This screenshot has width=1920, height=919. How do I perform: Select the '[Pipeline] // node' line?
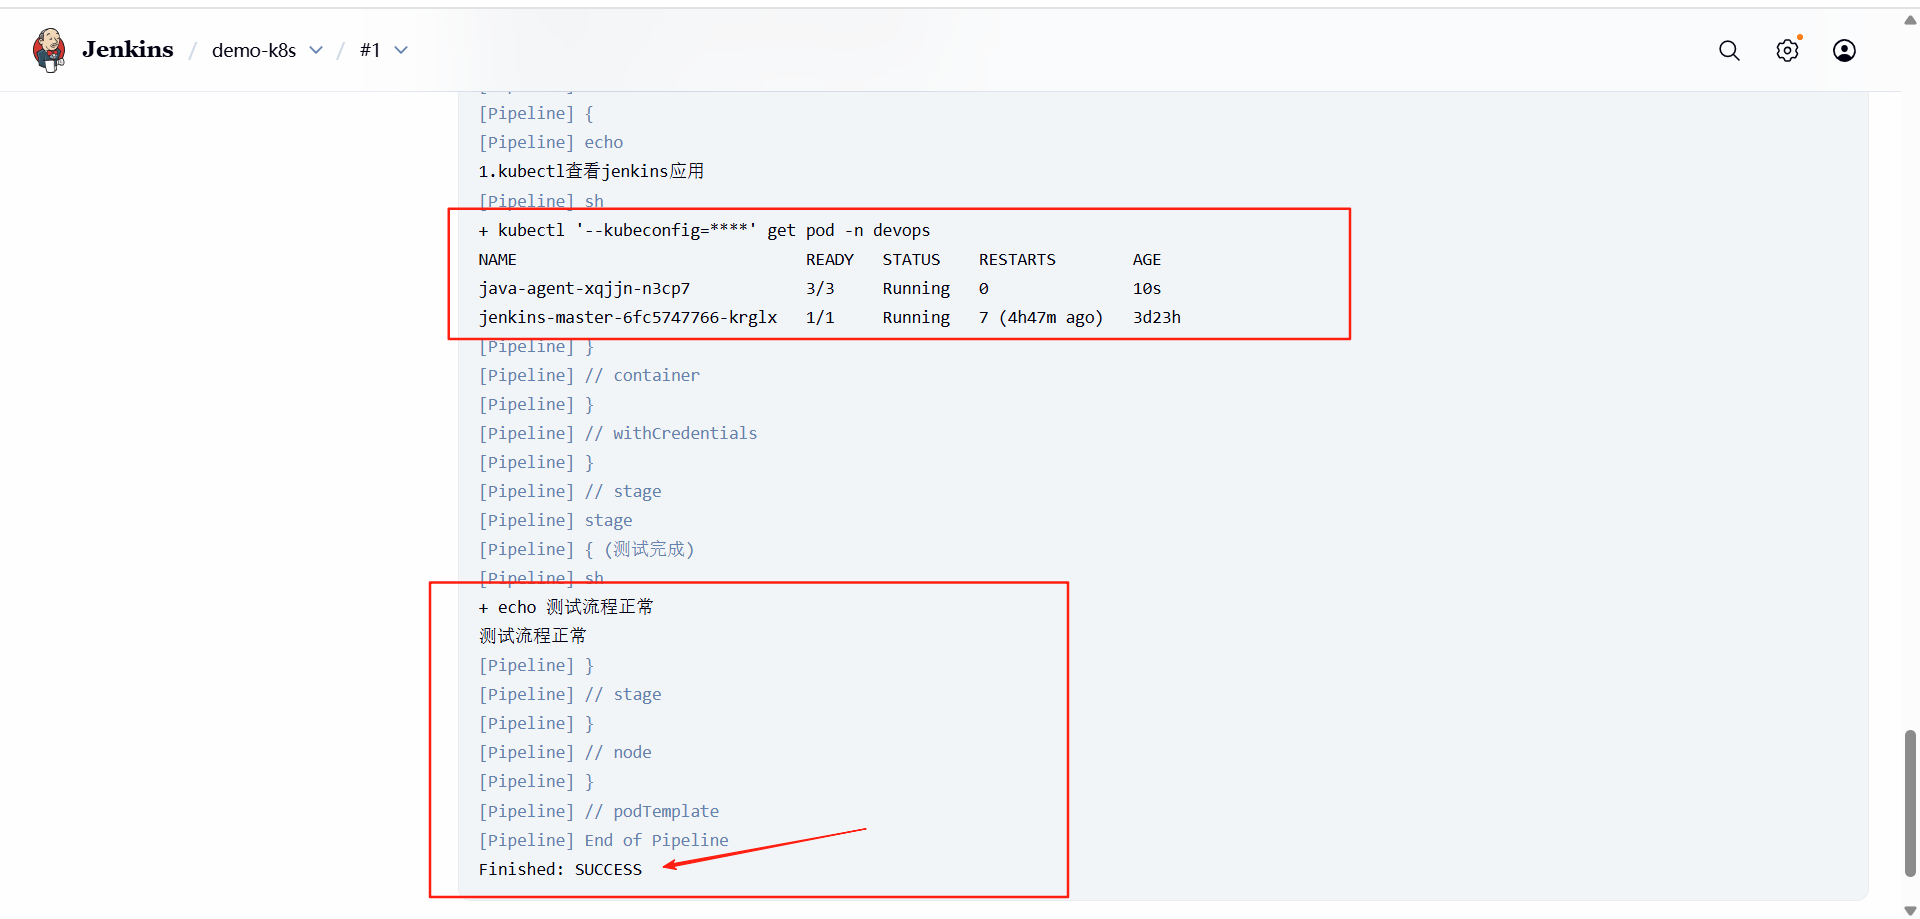pyautogui.click(x=565, y=752)
